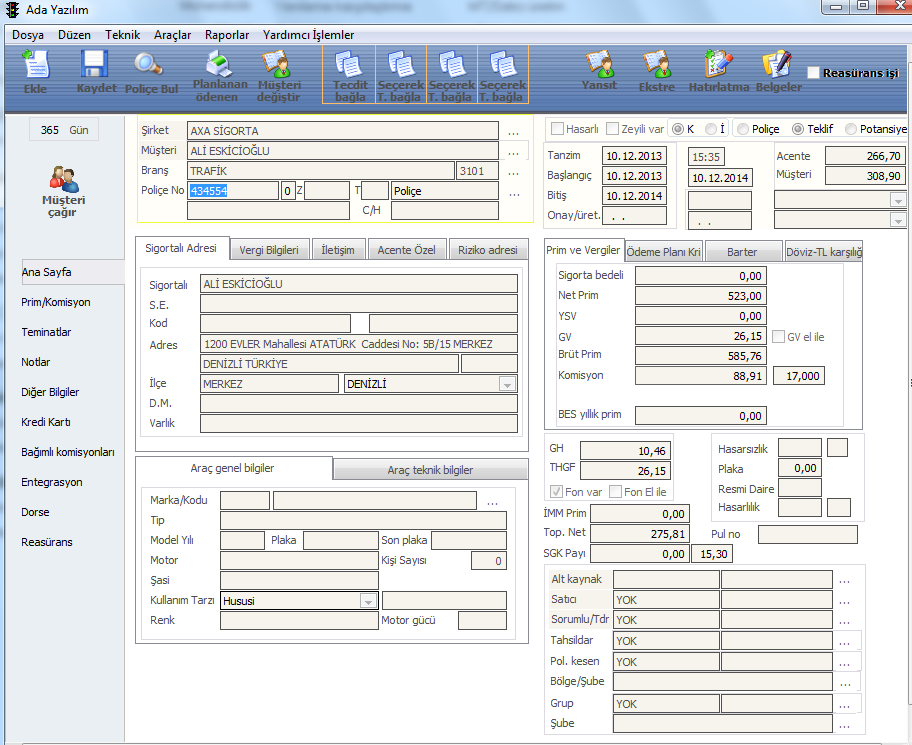This screenshot has height=745, width=912.
Task: Switch to the Vergi Bilgileri tab
Action: 269,250
